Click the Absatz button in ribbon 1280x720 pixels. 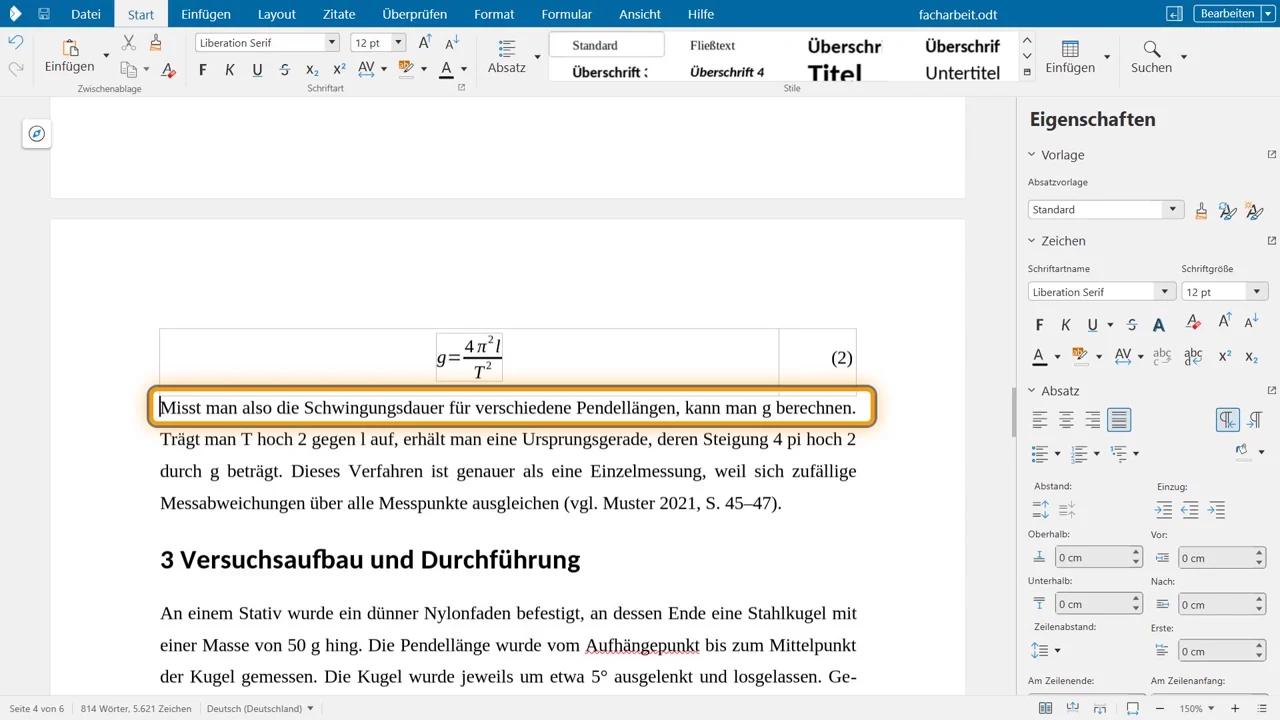[x=507, y=56]
